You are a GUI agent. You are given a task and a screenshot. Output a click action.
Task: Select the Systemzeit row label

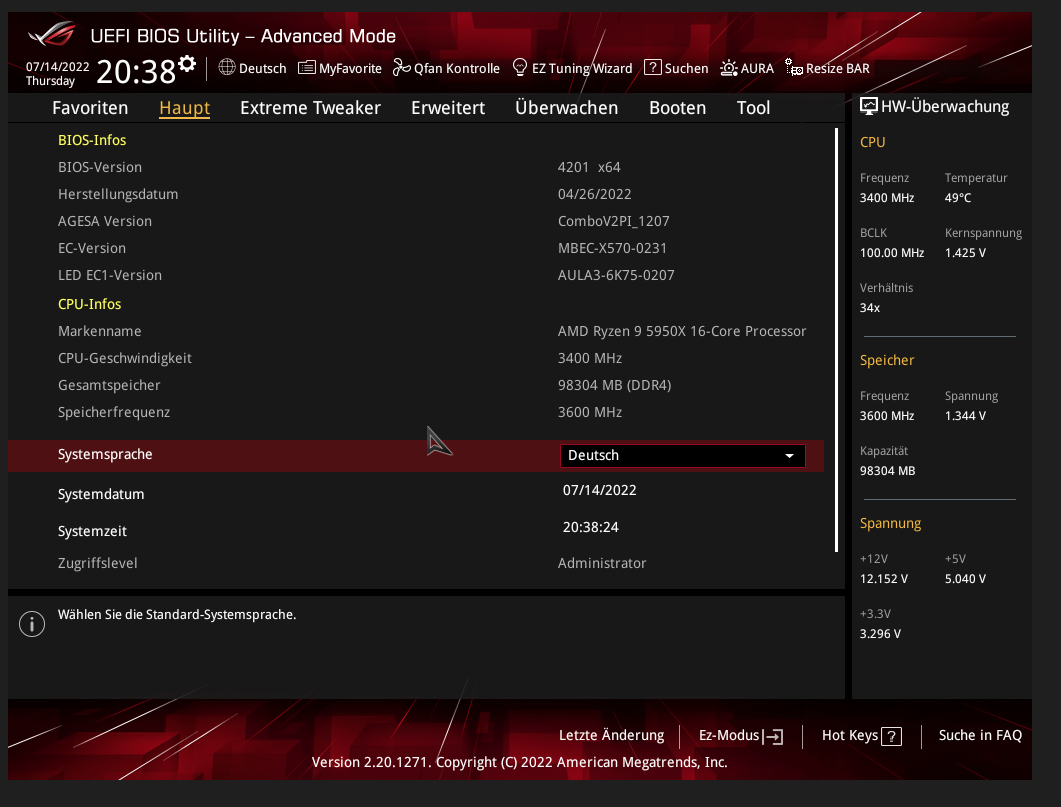pos(92,532)
